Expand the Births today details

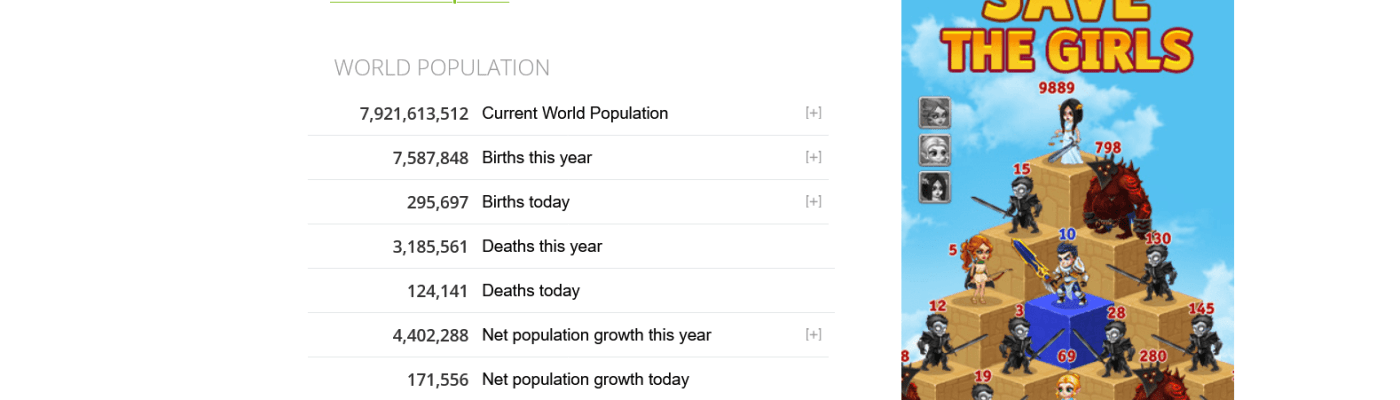click(x=813, y=201)
